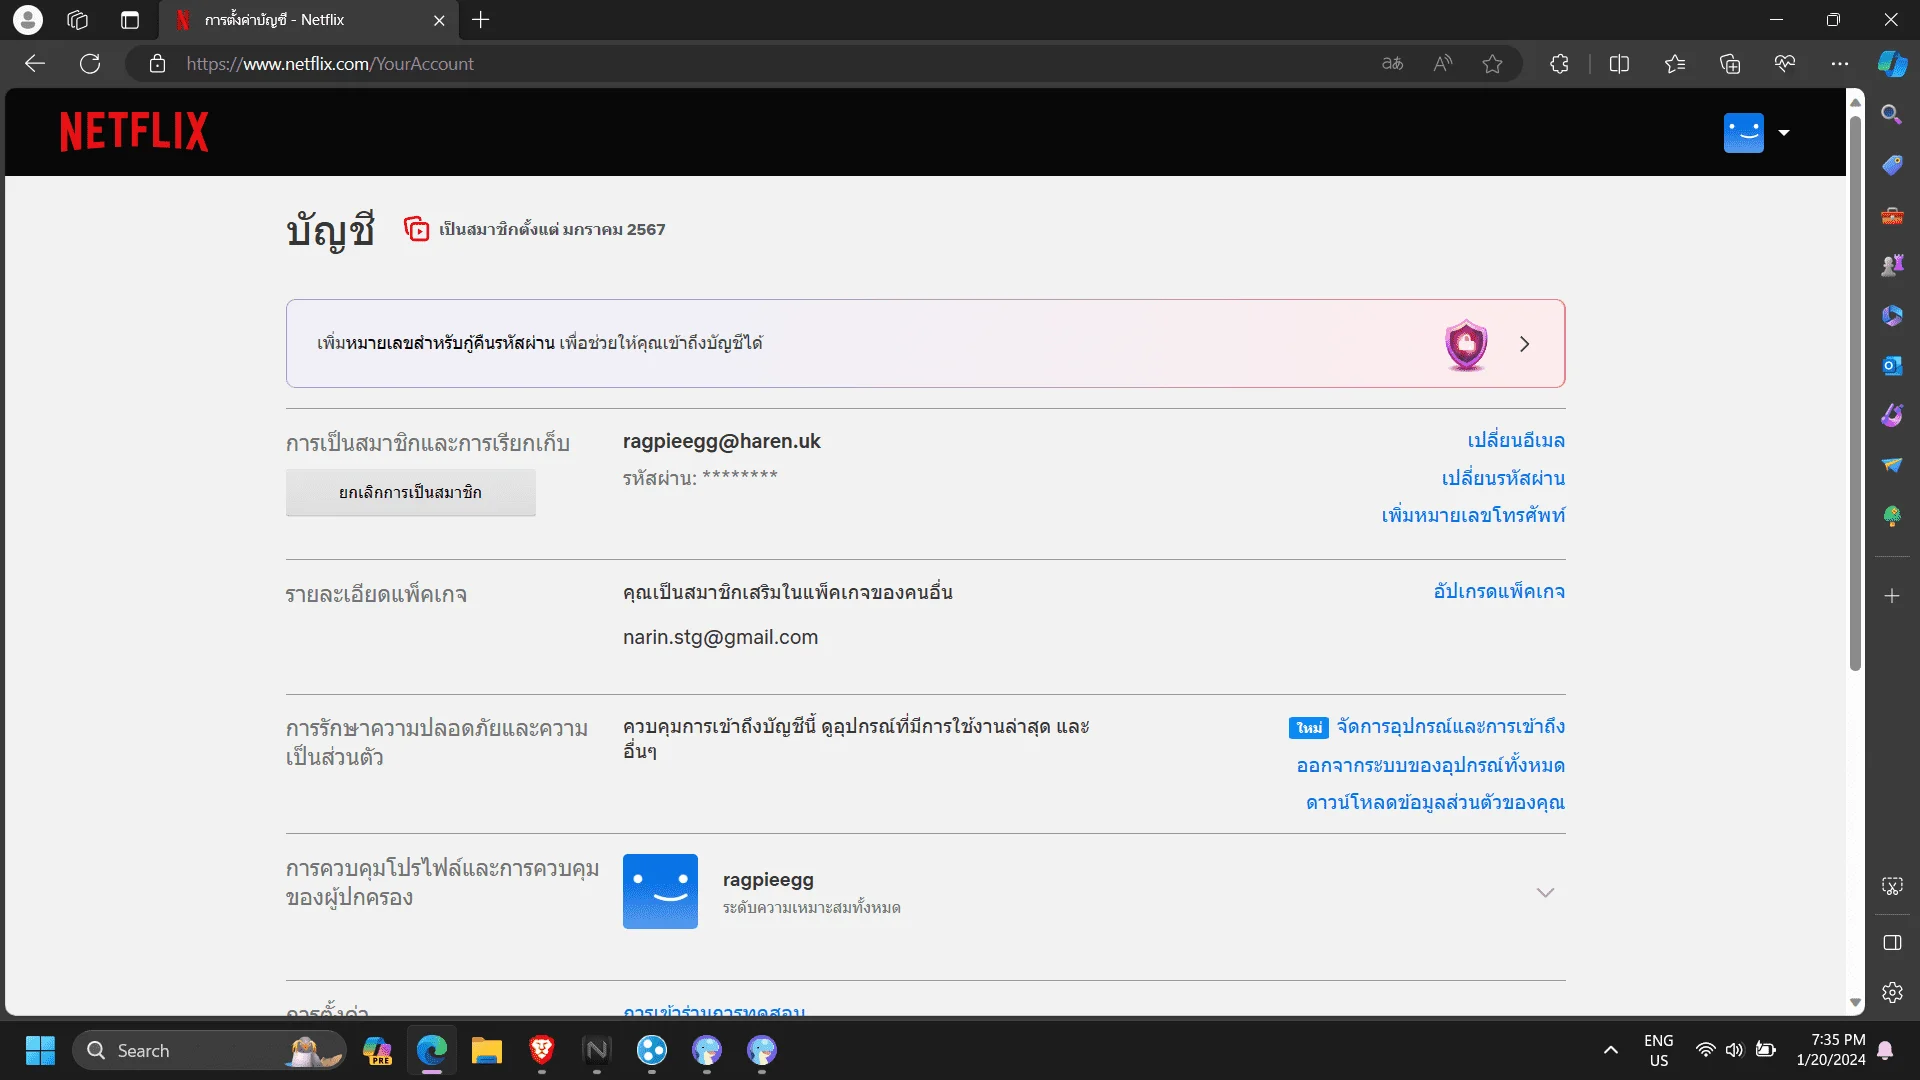Open tools briefcase icon in sidebar
The width and height of the screenshot is (1920, 1080).
pyautogui.click(x=1891, y=215)
